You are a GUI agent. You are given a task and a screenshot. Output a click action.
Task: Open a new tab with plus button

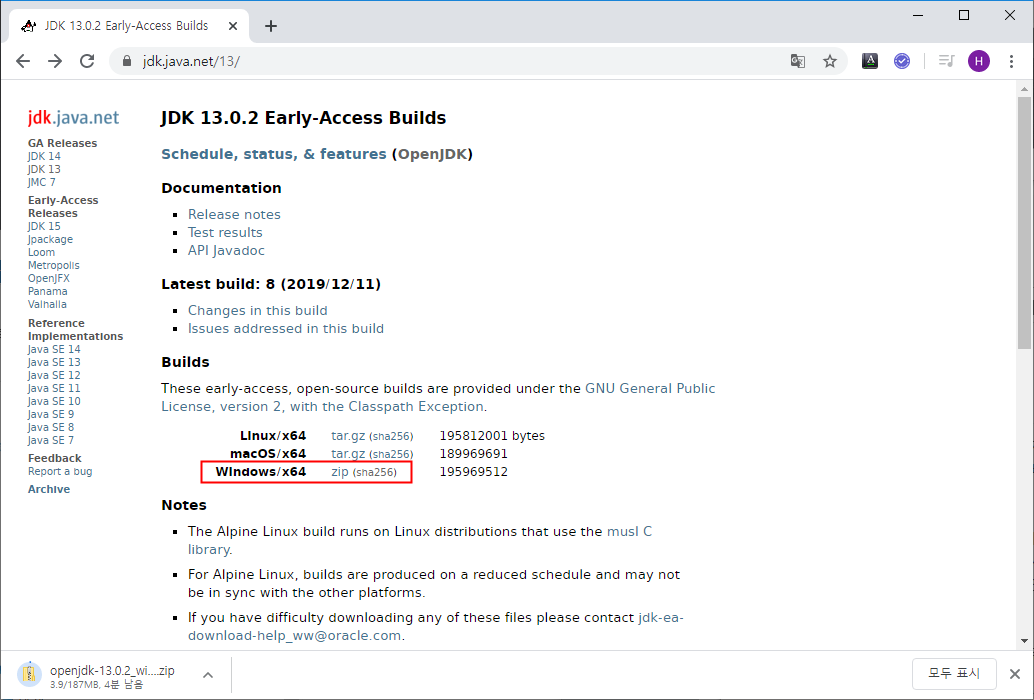pyautogui.click(x=270, y=26)
